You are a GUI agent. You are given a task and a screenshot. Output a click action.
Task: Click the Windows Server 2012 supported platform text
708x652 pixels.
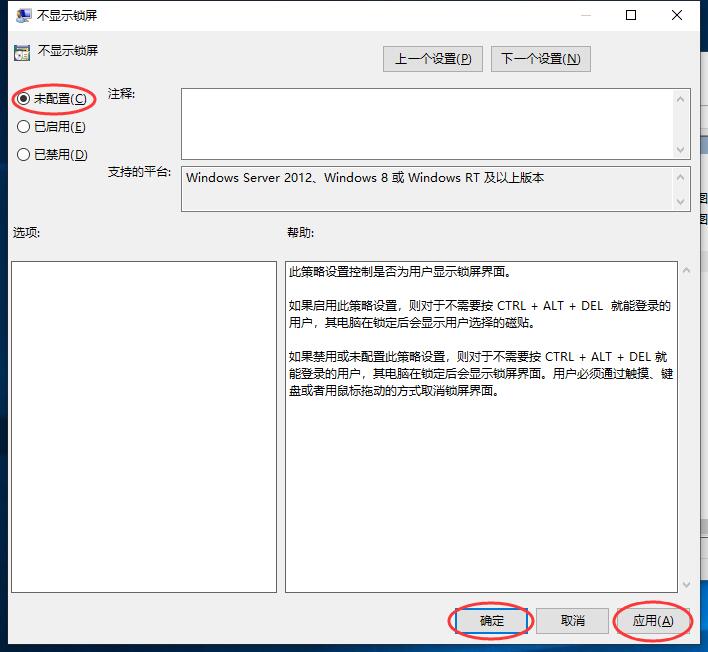pyautogui.click(x=365, y=177)
